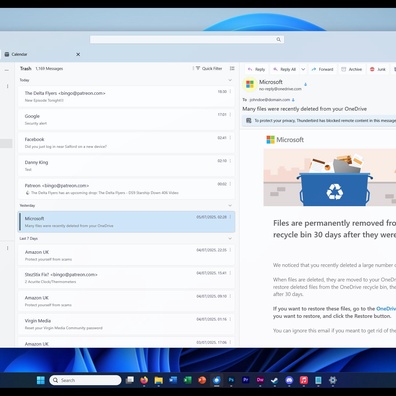The height and width of the screenshot is (396, 396).
Task: Open the Google Security alert email
Action: pos(126,119)
